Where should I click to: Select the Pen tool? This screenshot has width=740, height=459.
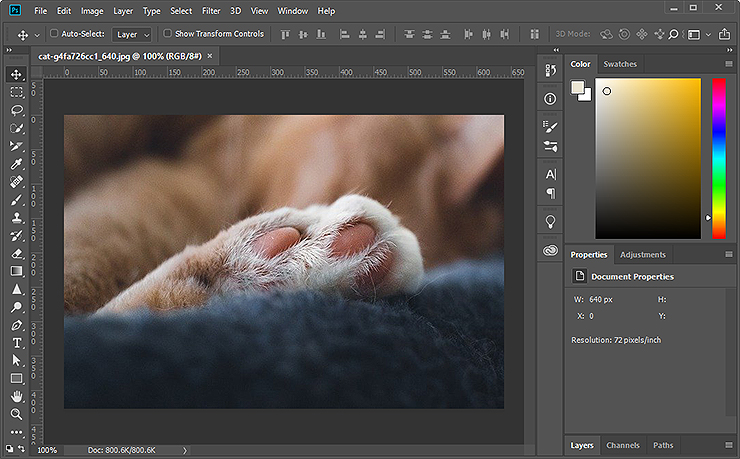(17, 325)
